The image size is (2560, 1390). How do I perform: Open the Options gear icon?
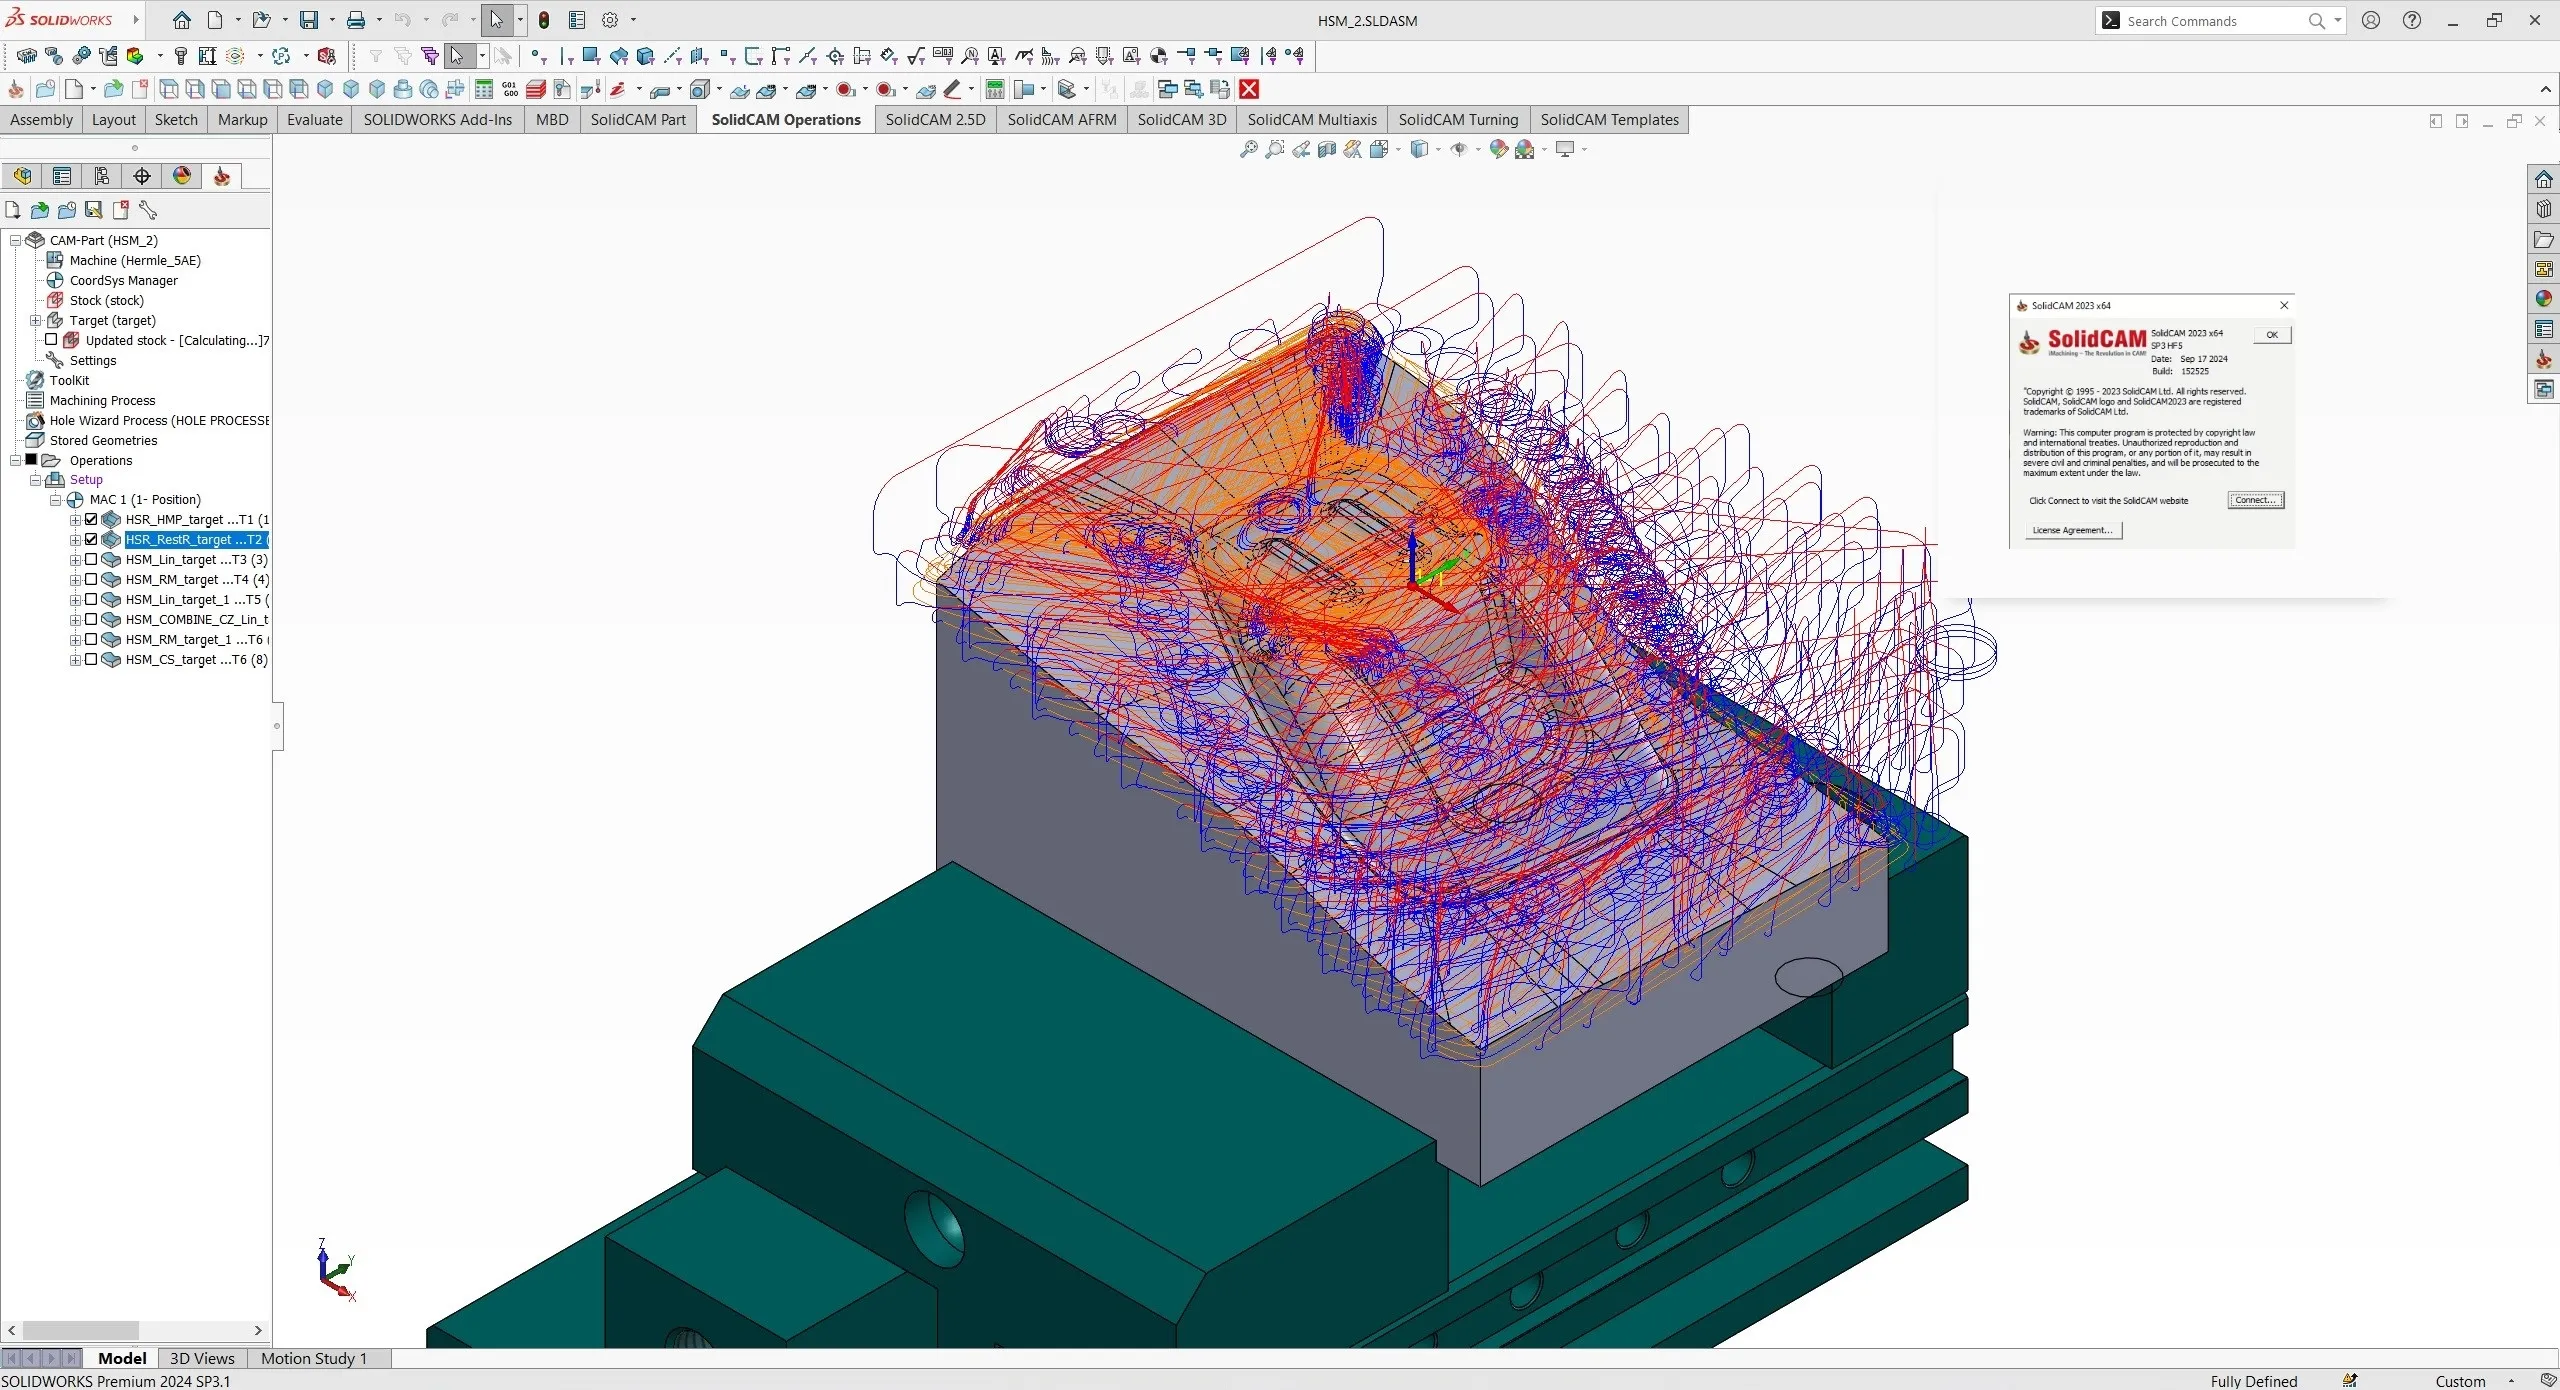pyautogui.click(x=610, y=20)
